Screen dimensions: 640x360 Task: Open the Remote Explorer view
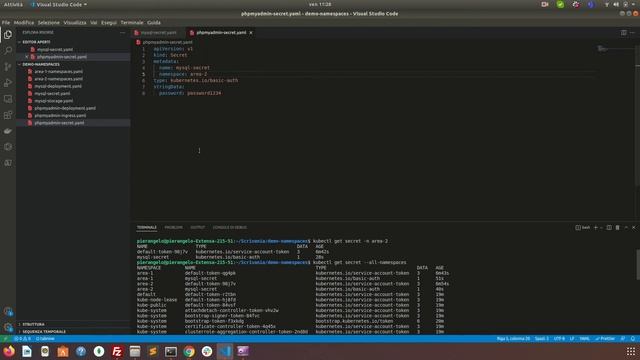[8, 99]
